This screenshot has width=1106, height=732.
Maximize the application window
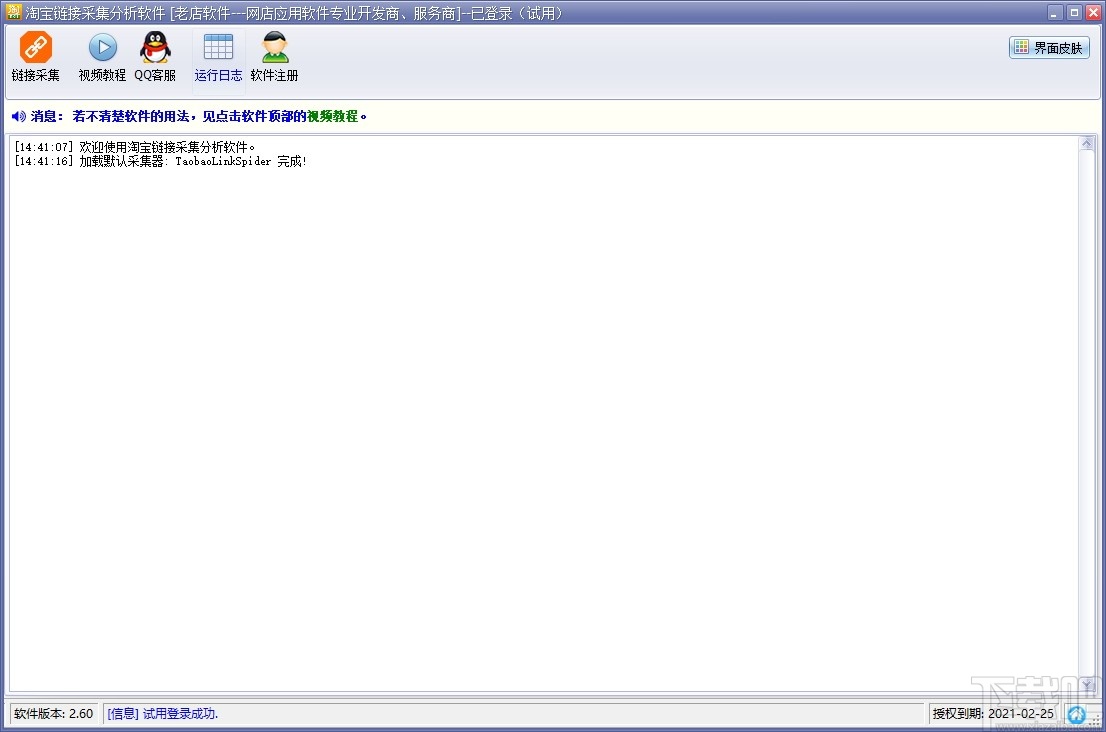[1074, 13]
